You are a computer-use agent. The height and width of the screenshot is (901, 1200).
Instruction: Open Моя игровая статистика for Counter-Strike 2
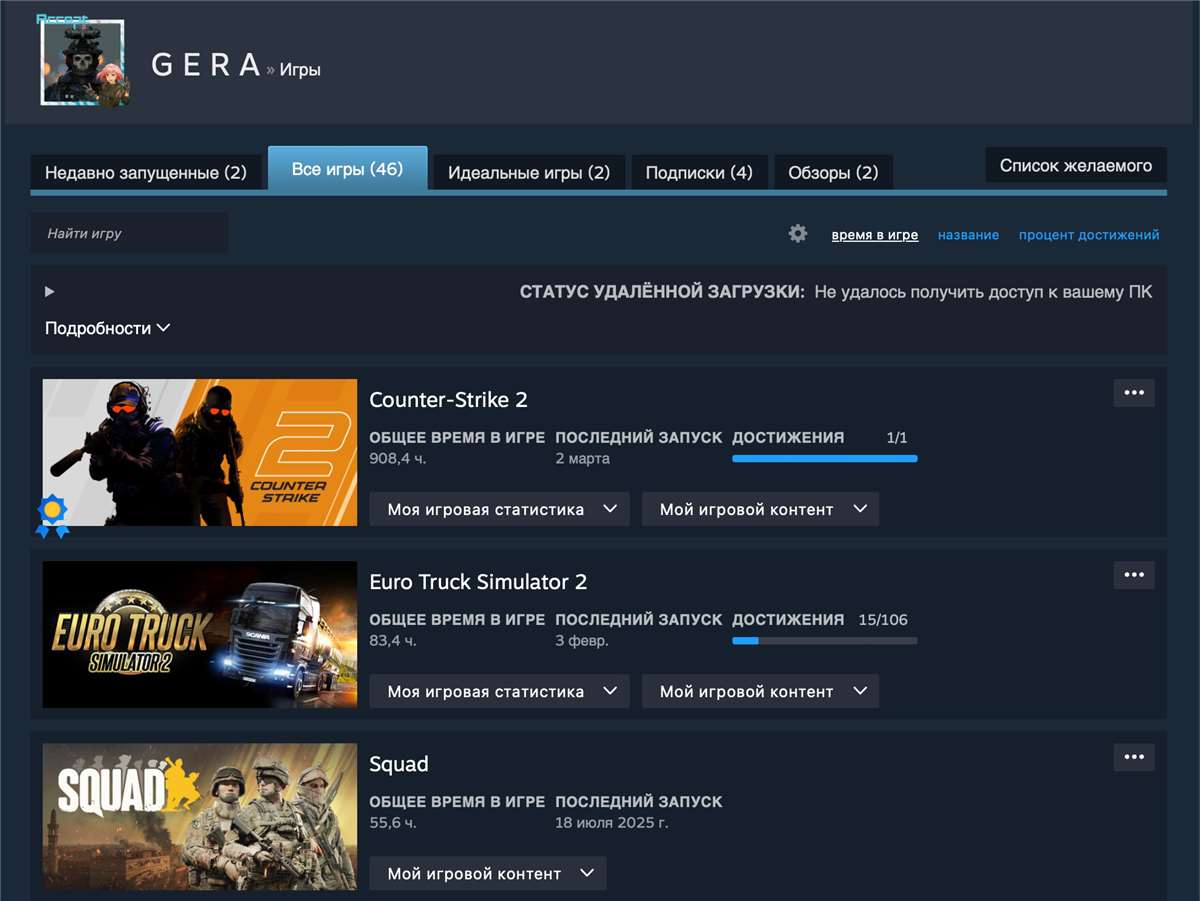[x=499, y=508]
